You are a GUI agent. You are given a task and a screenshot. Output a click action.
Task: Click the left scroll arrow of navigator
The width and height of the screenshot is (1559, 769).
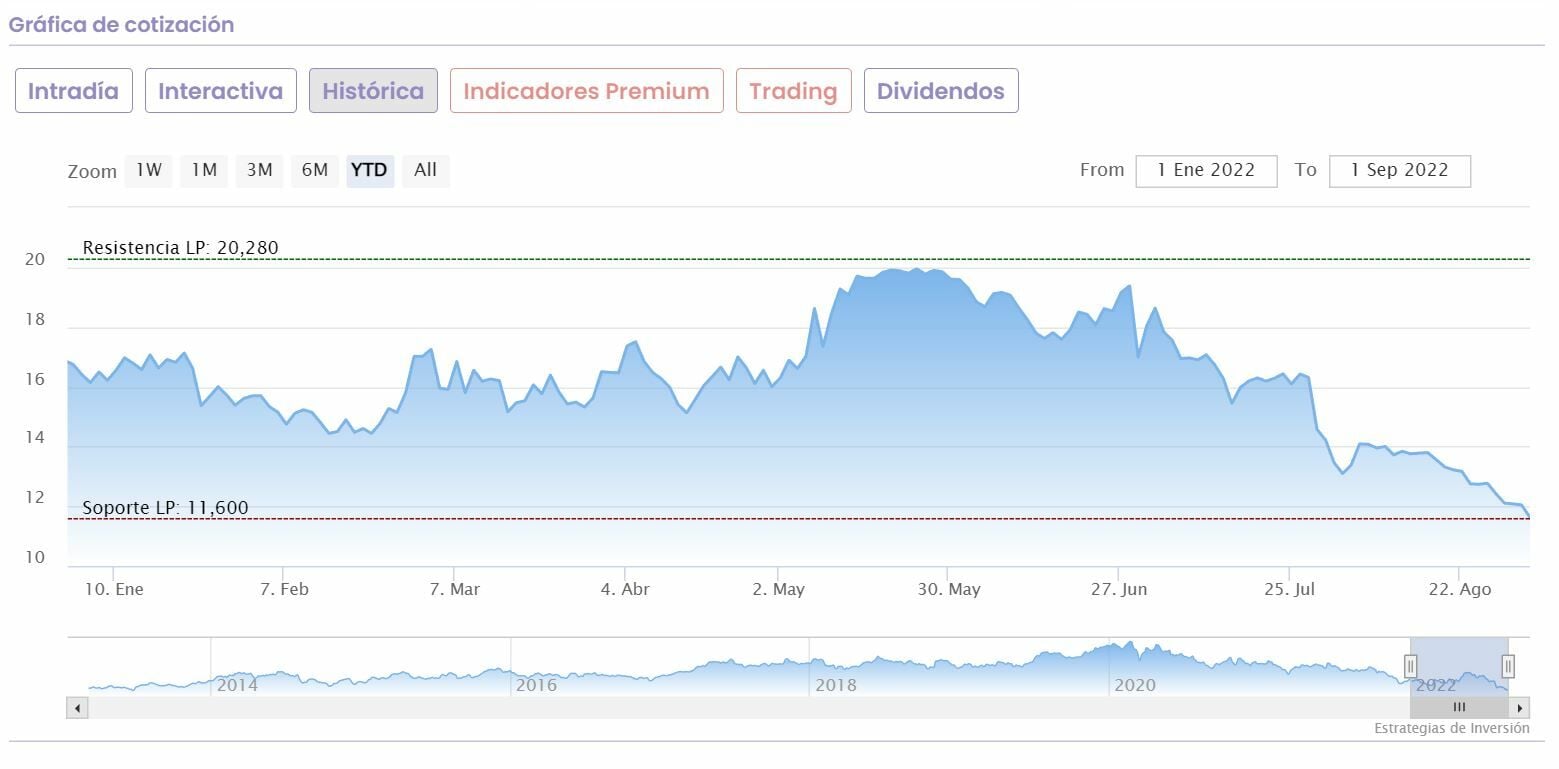[77, 708]
